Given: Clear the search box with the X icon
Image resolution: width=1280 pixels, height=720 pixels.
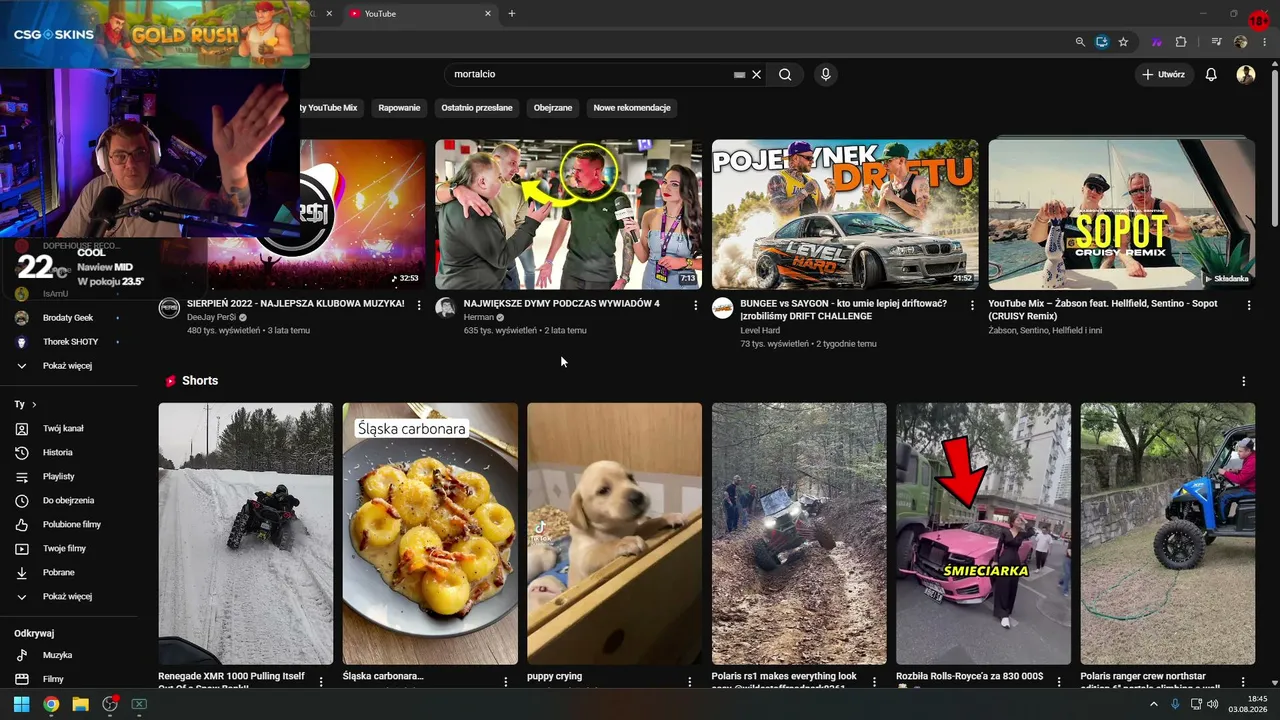Looking at the screenshot, I should pos(757,74).
